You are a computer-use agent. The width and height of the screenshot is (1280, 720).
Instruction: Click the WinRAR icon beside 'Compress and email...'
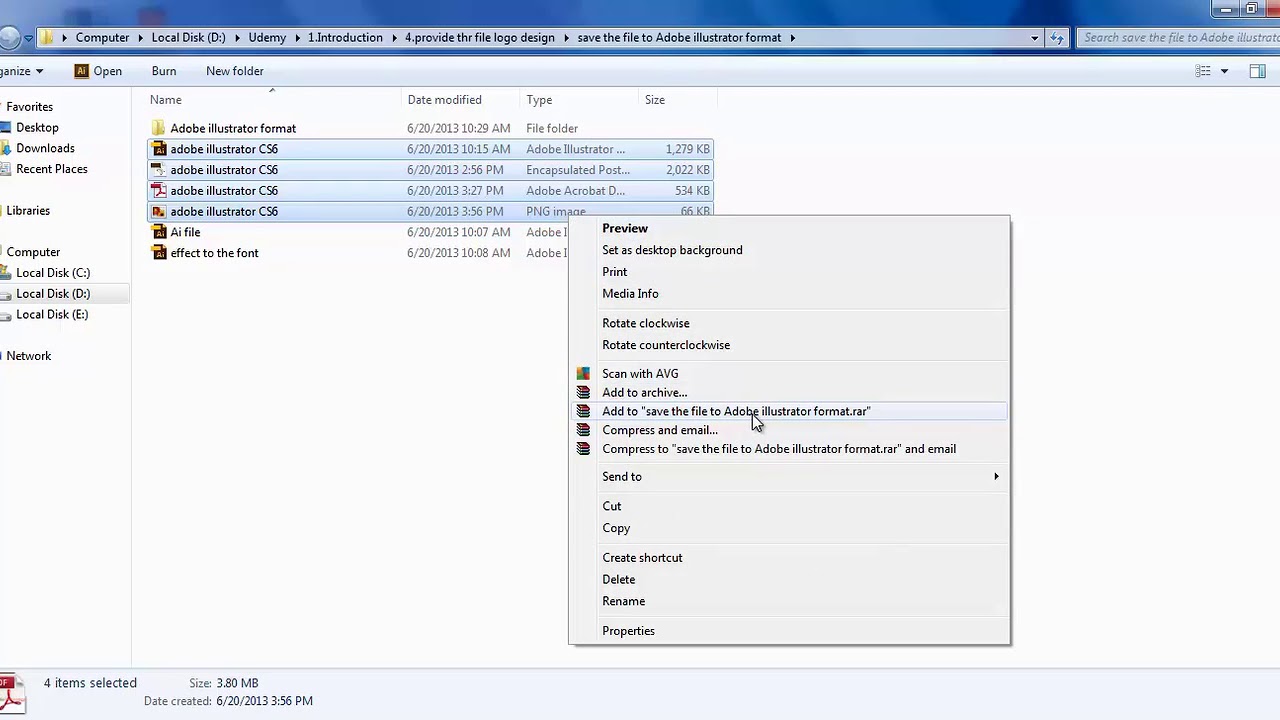coord(583,430)
